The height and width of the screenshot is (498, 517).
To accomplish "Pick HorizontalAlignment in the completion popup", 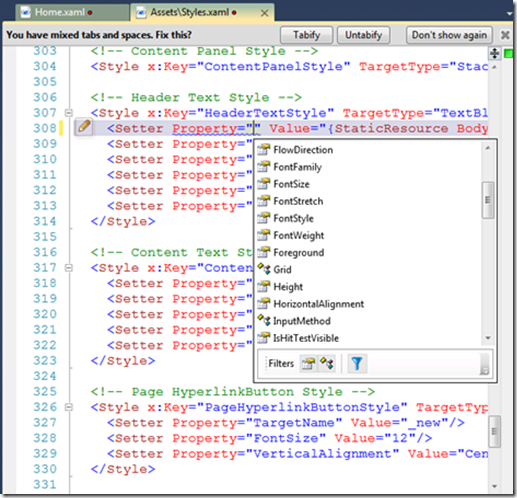I will (318, 304).
